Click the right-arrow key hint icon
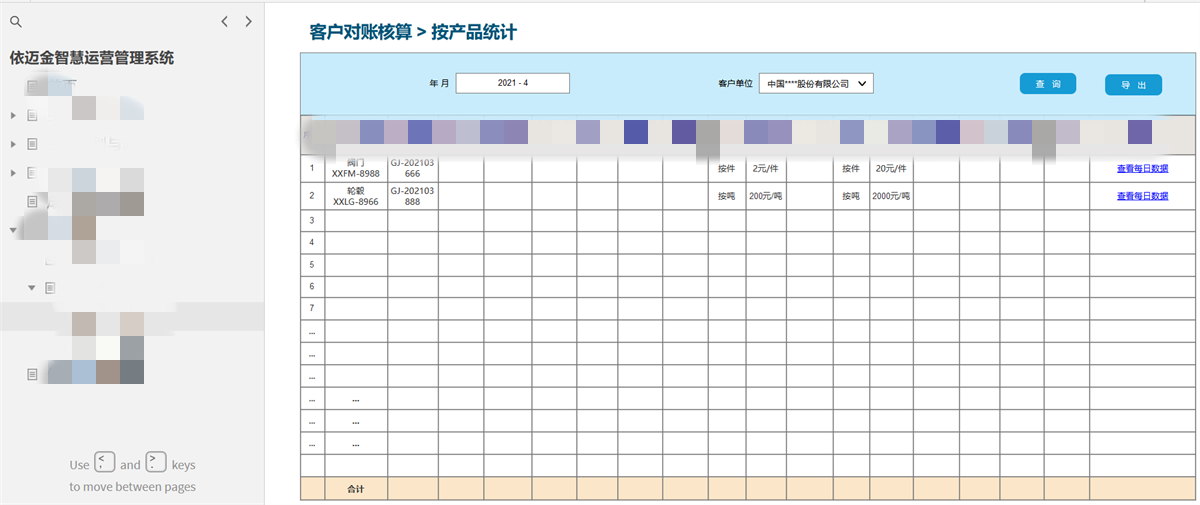Viewport: 1200px width, 505px height. (x=156, y=462)
